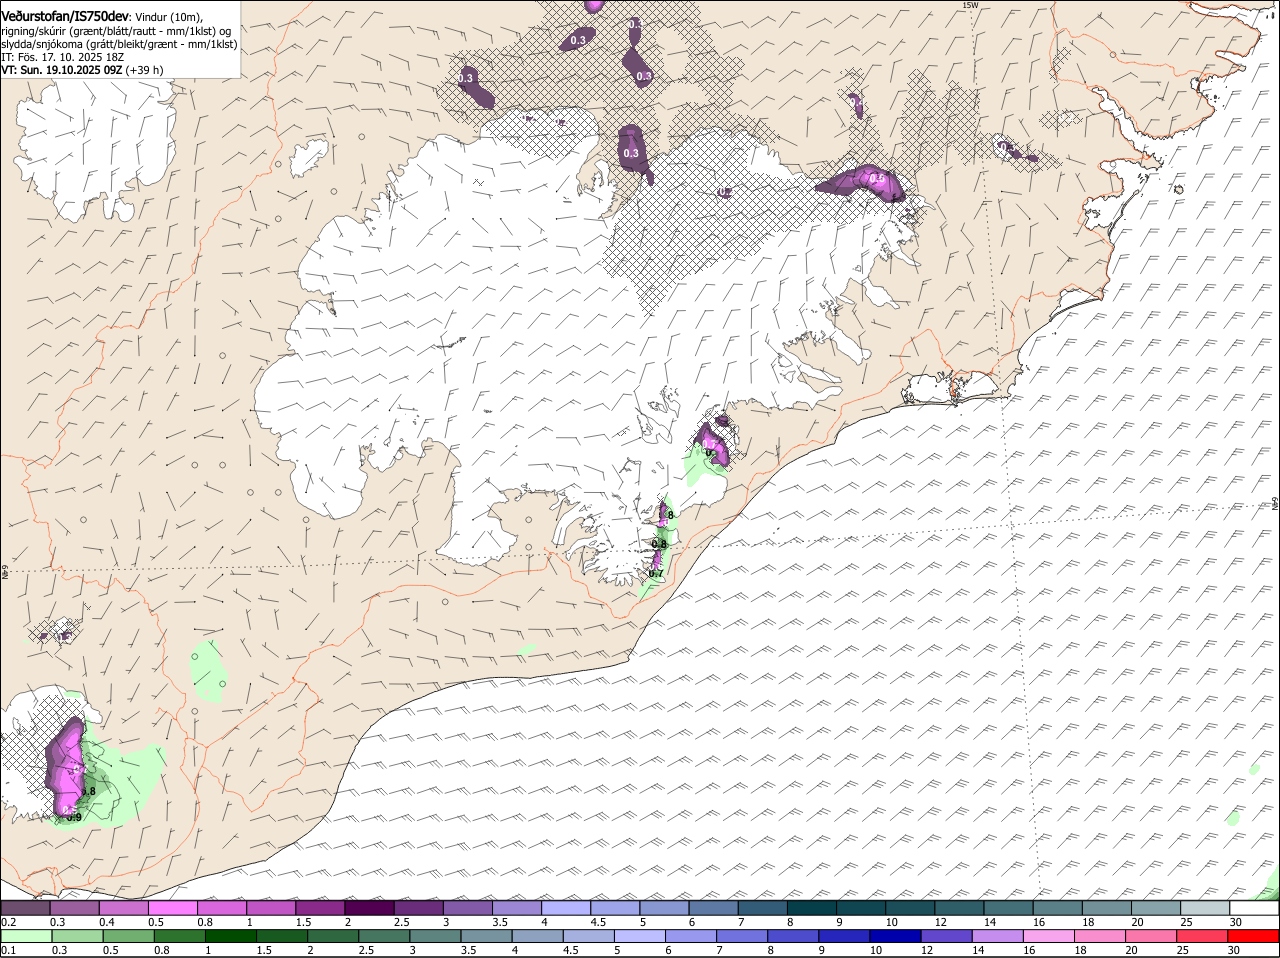Click the Veðurstofan/IS750dev map title
Screen dimensions: 1280x958
click(65, 16)
